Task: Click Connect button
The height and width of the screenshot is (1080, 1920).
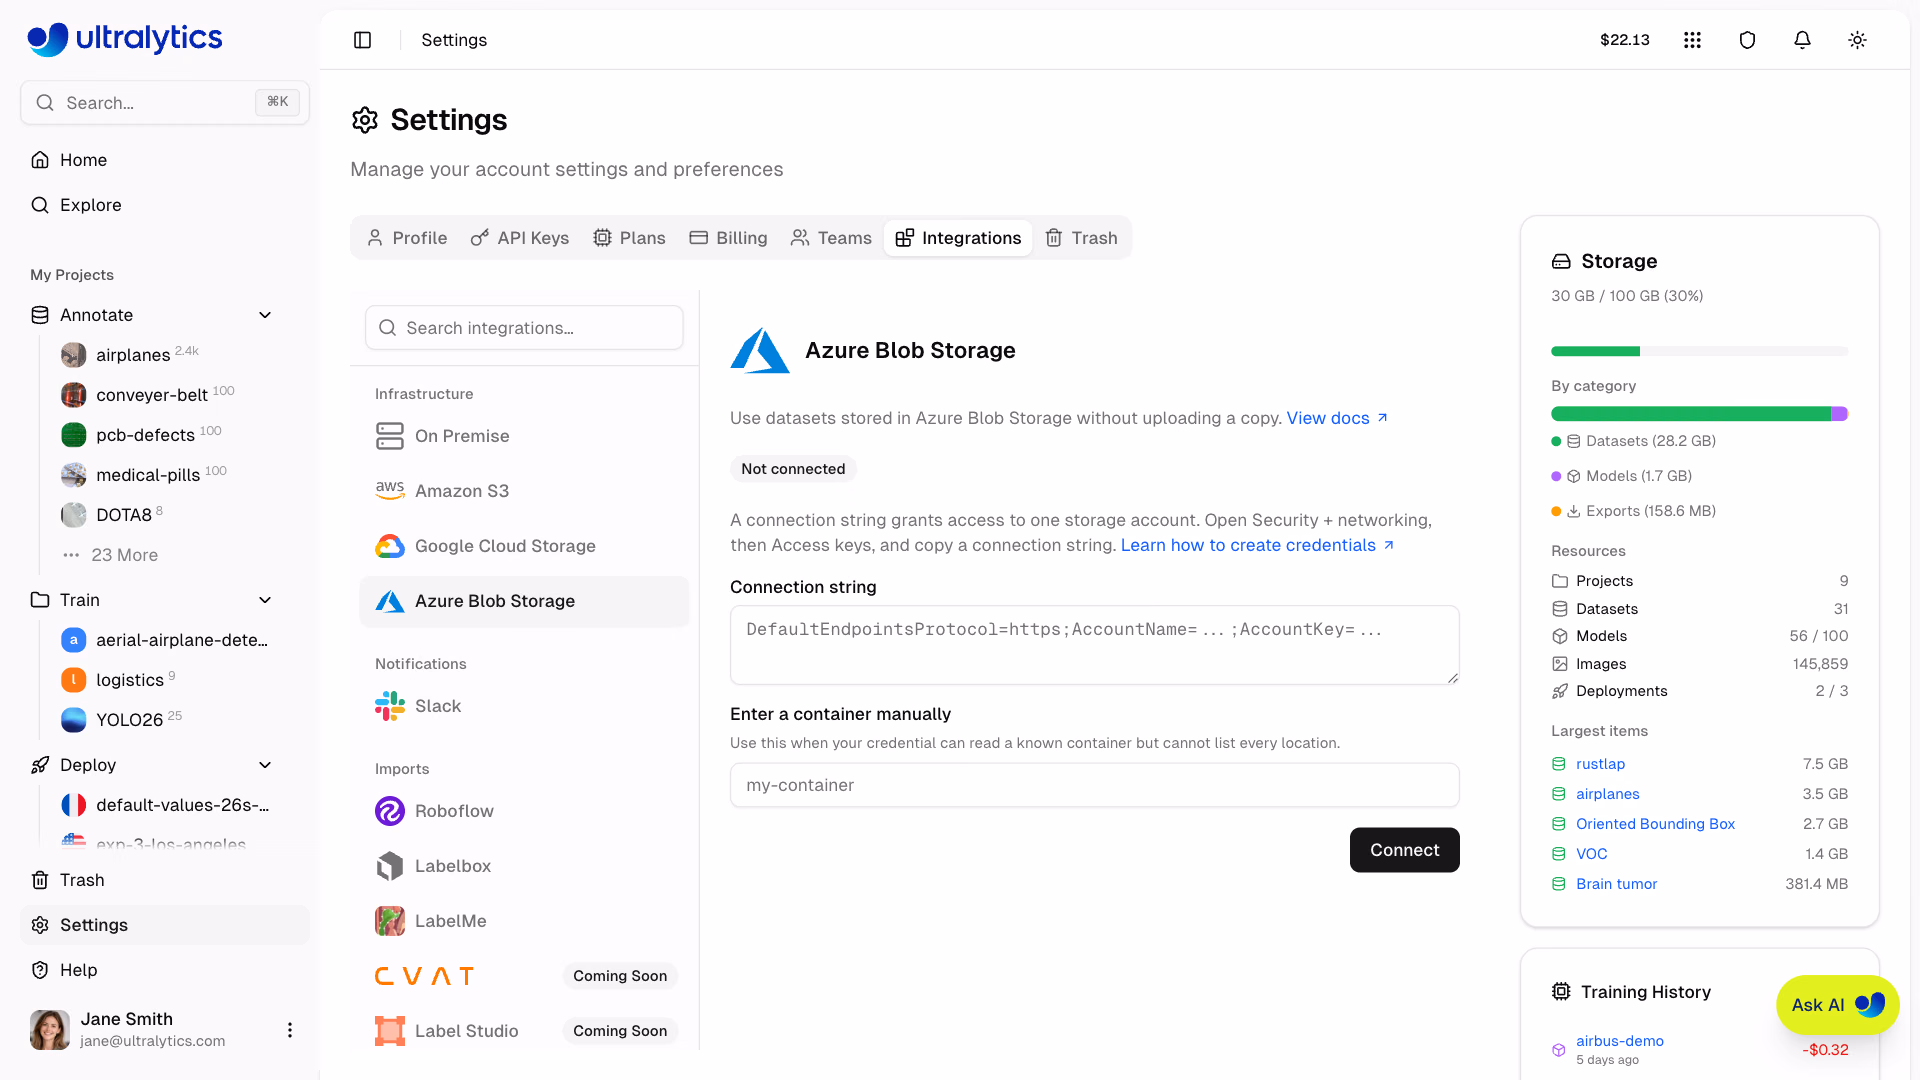Action: [1404, 850]
